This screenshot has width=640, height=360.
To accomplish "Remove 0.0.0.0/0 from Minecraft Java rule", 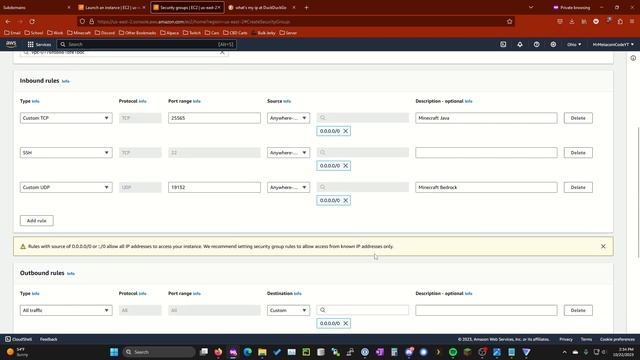I will [x=346, y=131].
